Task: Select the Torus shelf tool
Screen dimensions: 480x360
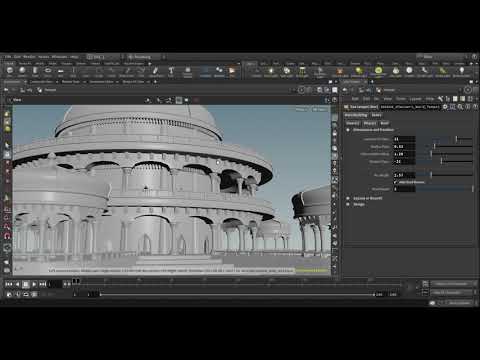Action: (48, 71)
